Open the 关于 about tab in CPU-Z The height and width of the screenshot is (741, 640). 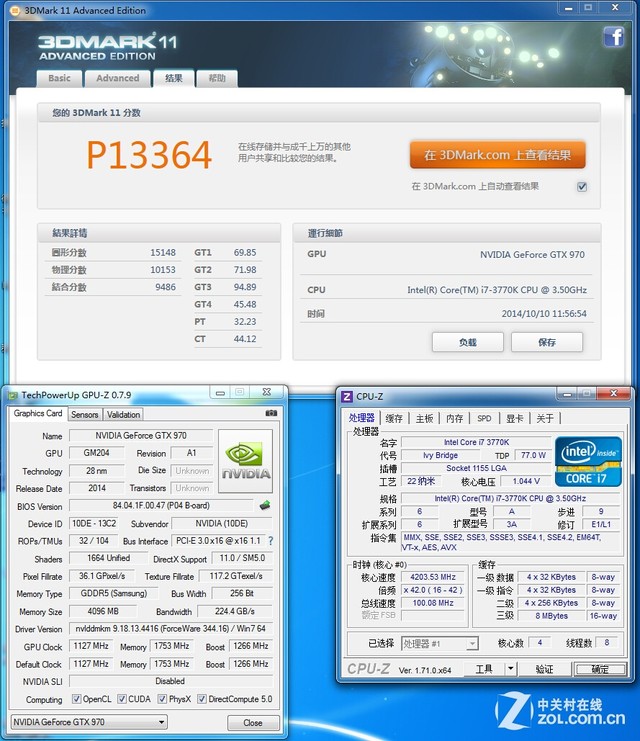click(x=545, y=418)
